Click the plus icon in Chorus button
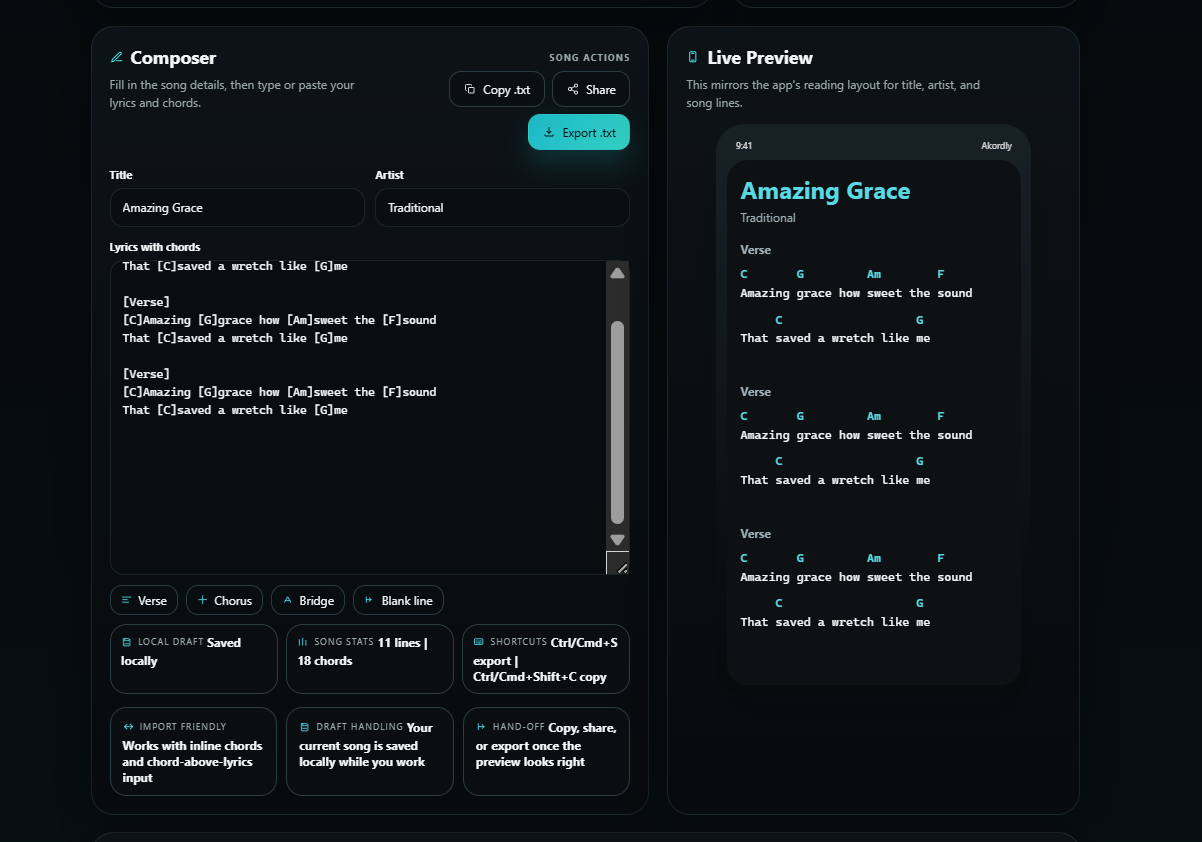This screenshot has height=842, width=1202. point(203,600)
